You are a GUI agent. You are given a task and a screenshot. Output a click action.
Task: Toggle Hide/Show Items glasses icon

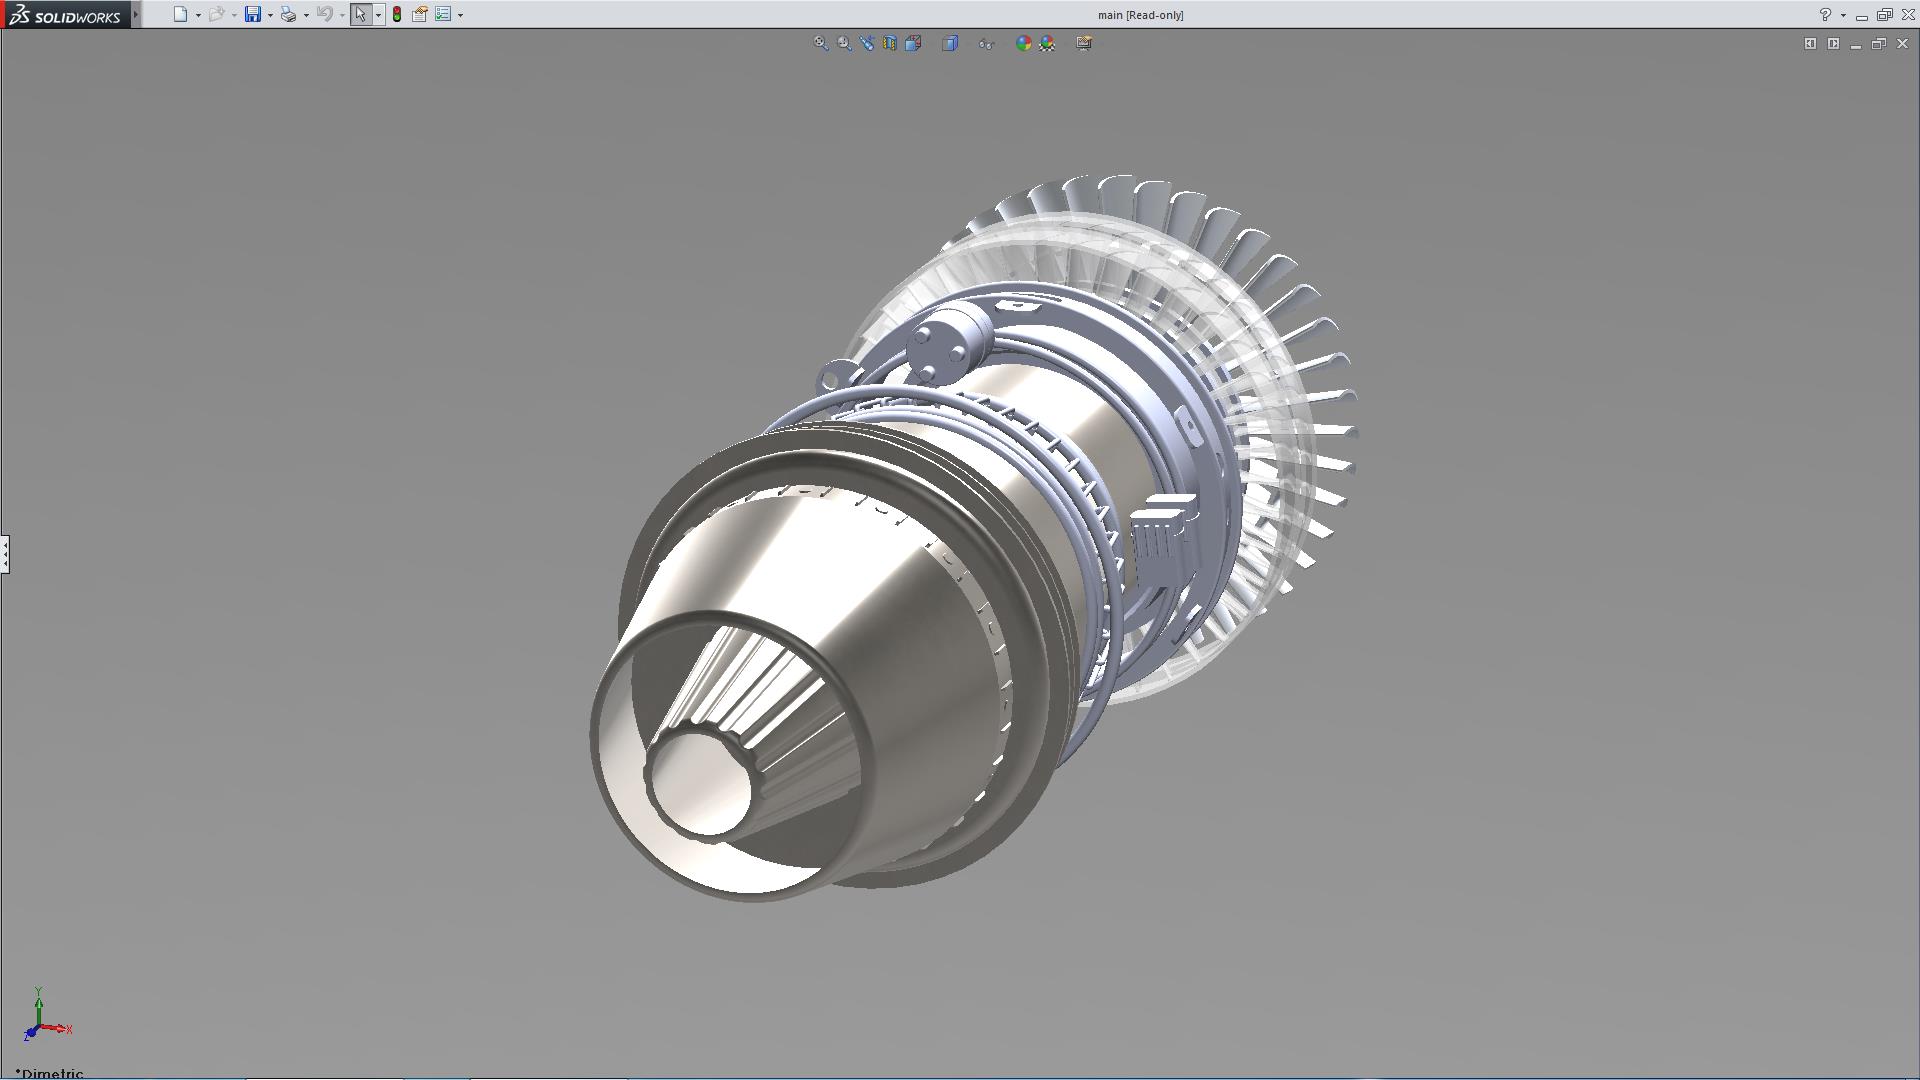(x=986, y=43)
